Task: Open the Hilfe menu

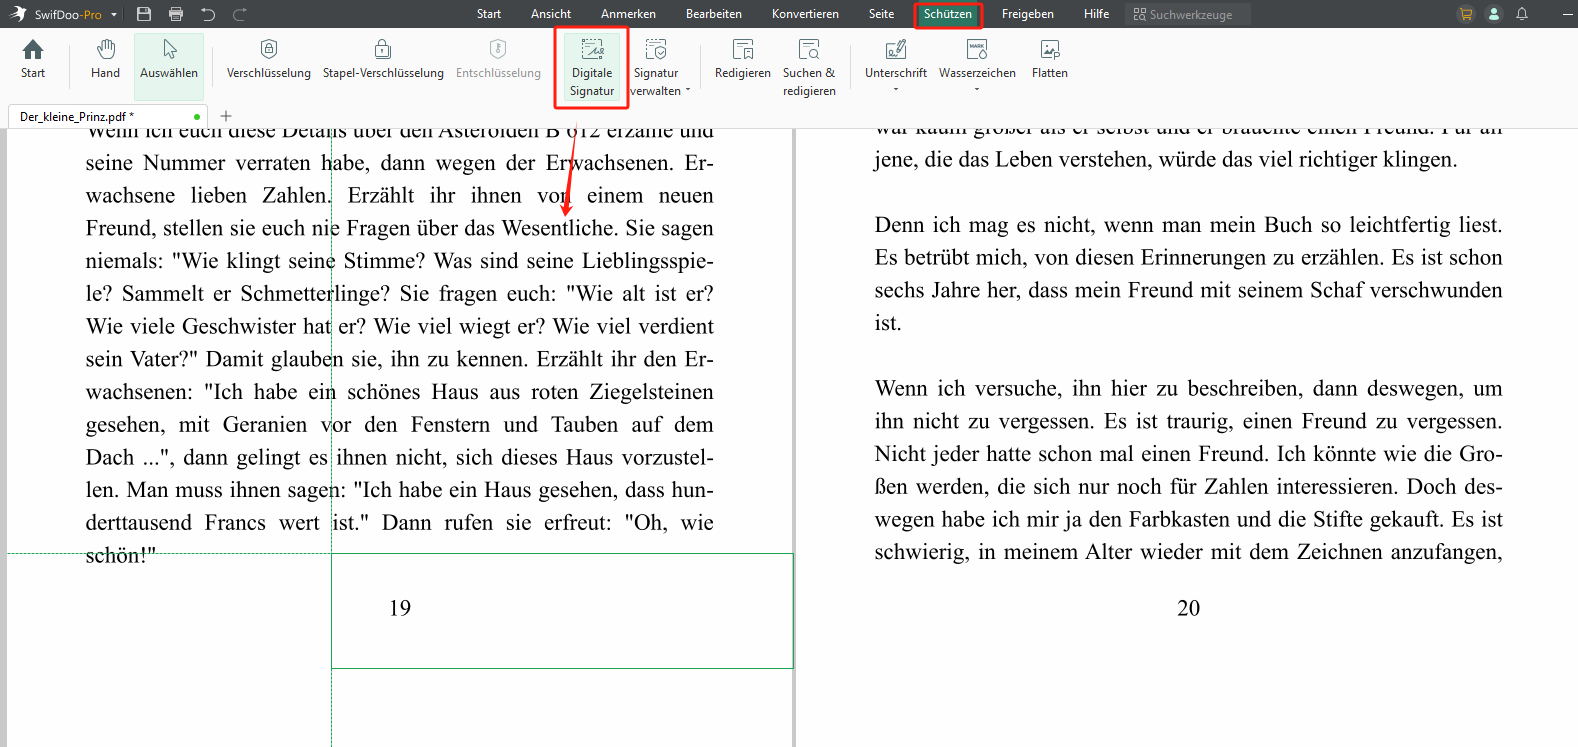Action: tap(1096, 14)
